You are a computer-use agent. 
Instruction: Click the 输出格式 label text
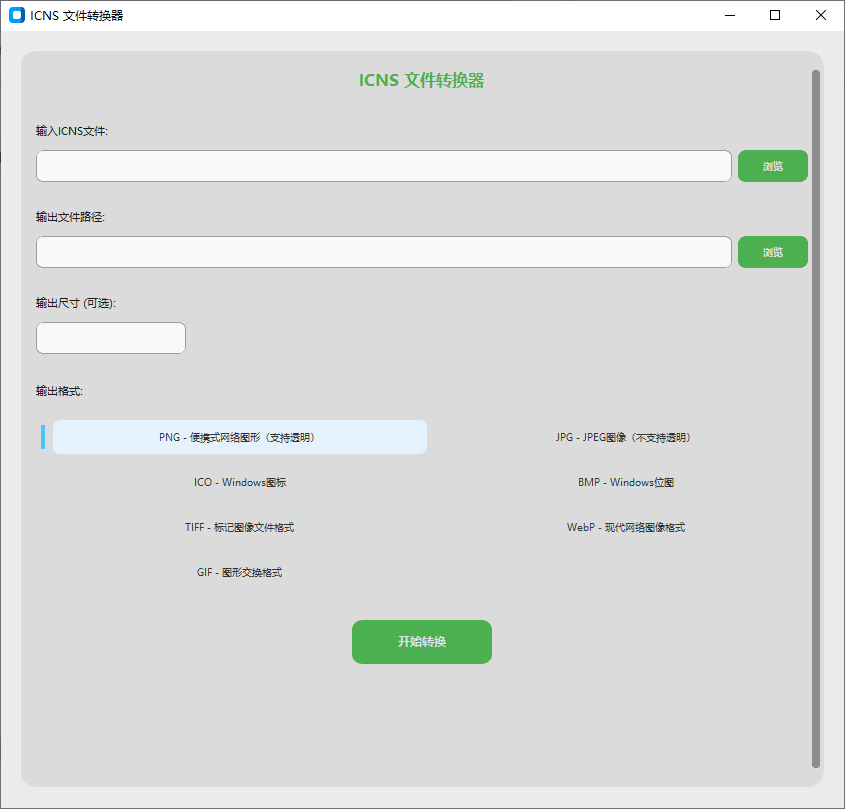(60, 390)
